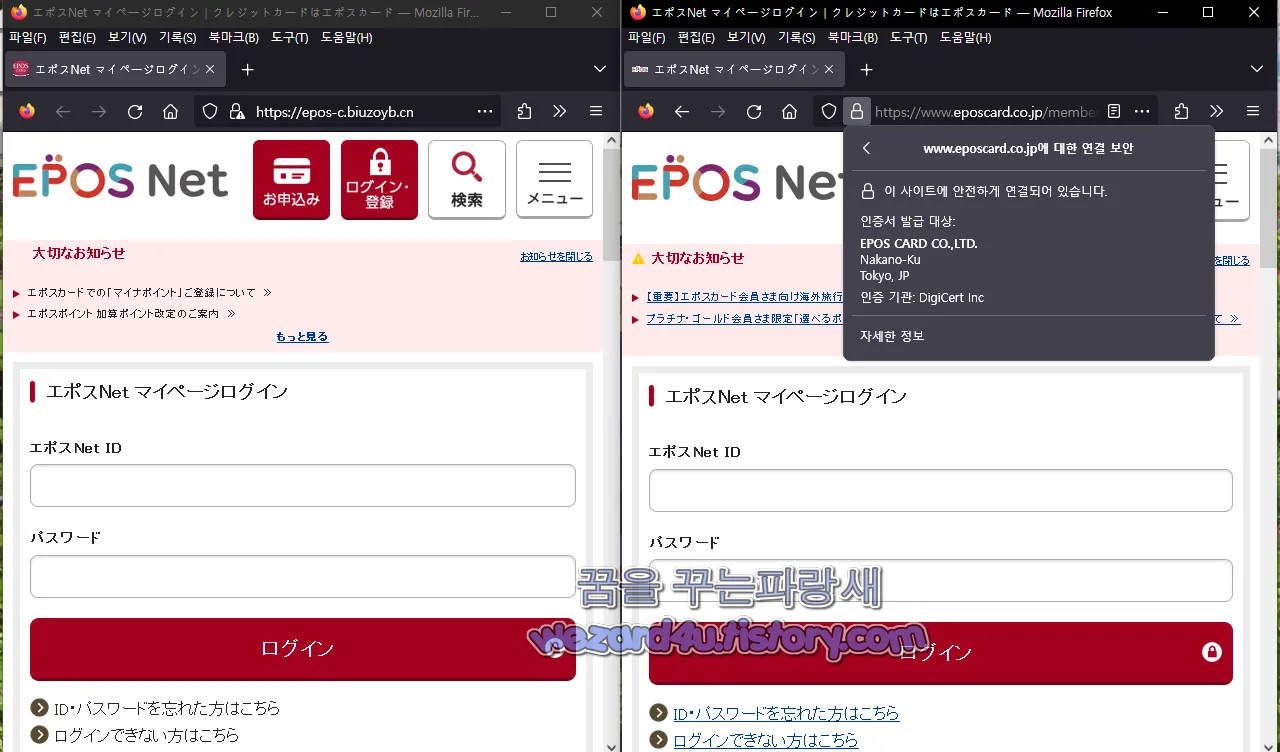Open extensions puzzle icon in left window
The width and height of the screenshot is (1280, 752).
(524, 112)
